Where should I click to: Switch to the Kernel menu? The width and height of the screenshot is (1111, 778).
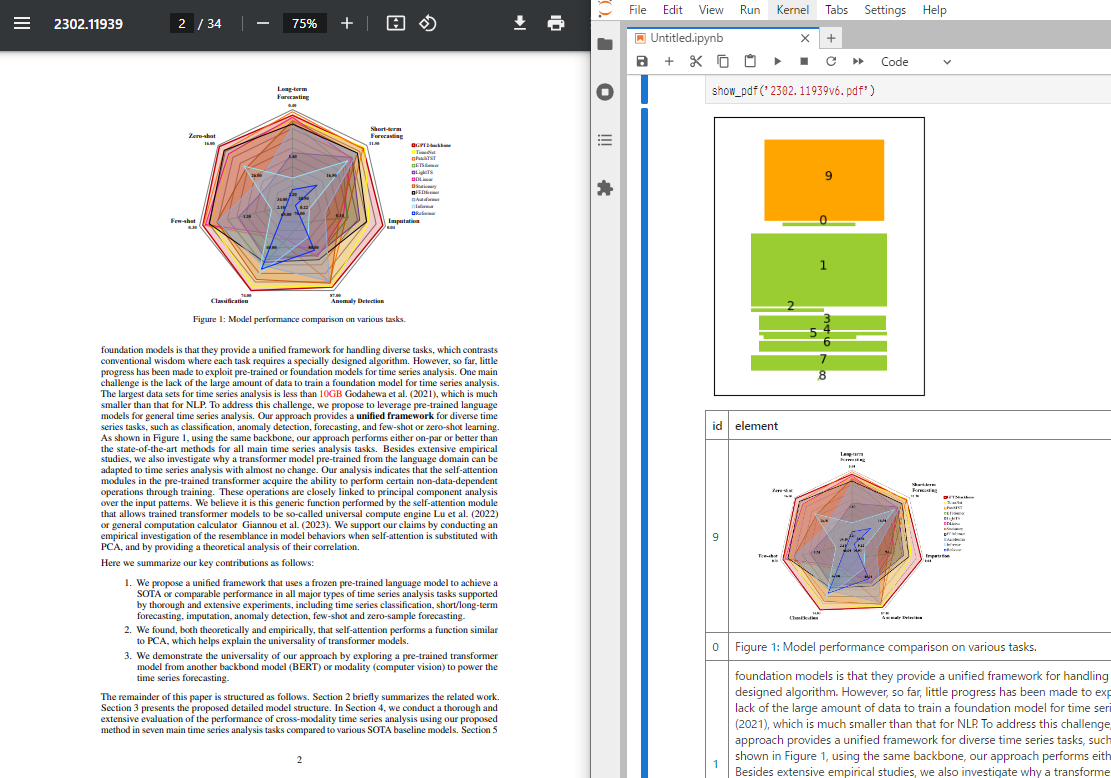click(x=793, y=10)
